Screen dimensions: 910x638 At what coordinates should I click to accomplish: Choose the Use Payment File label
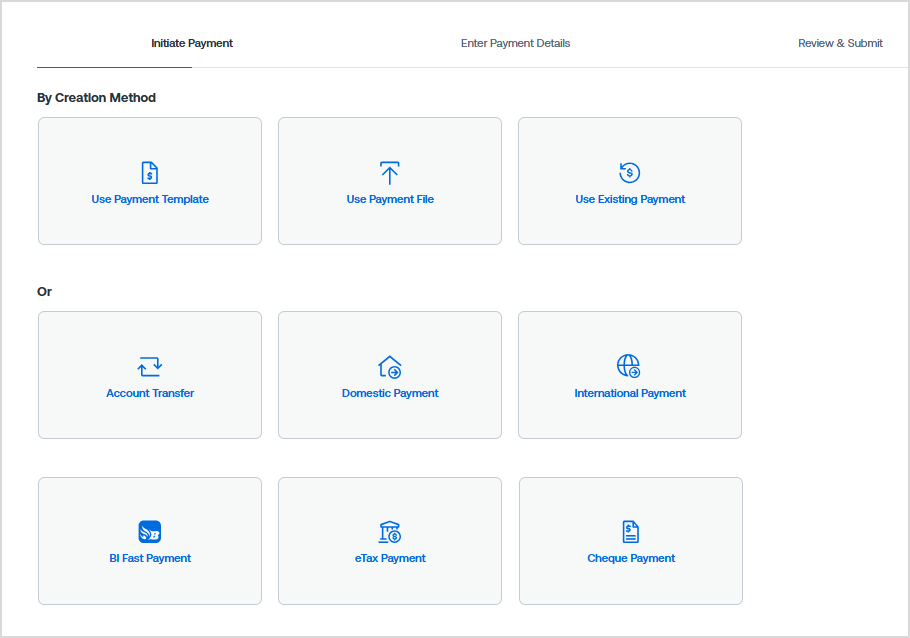coord(390,199)
